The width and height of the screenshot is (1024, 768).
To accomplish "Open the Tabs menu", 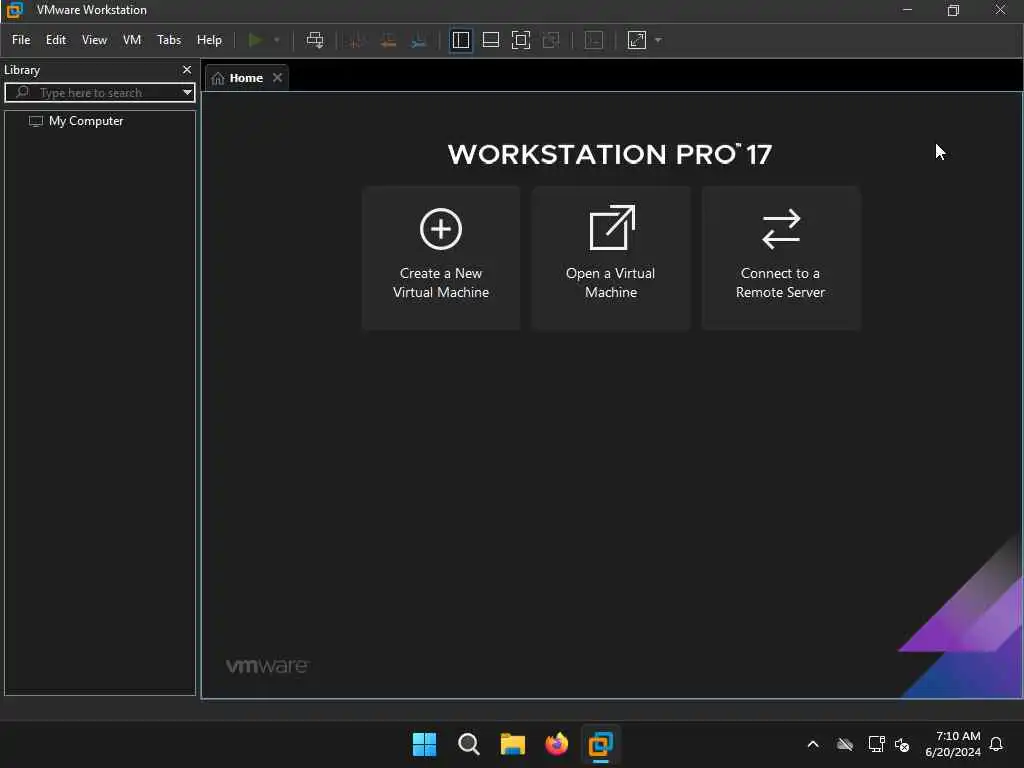I will (x=168, y=40).
